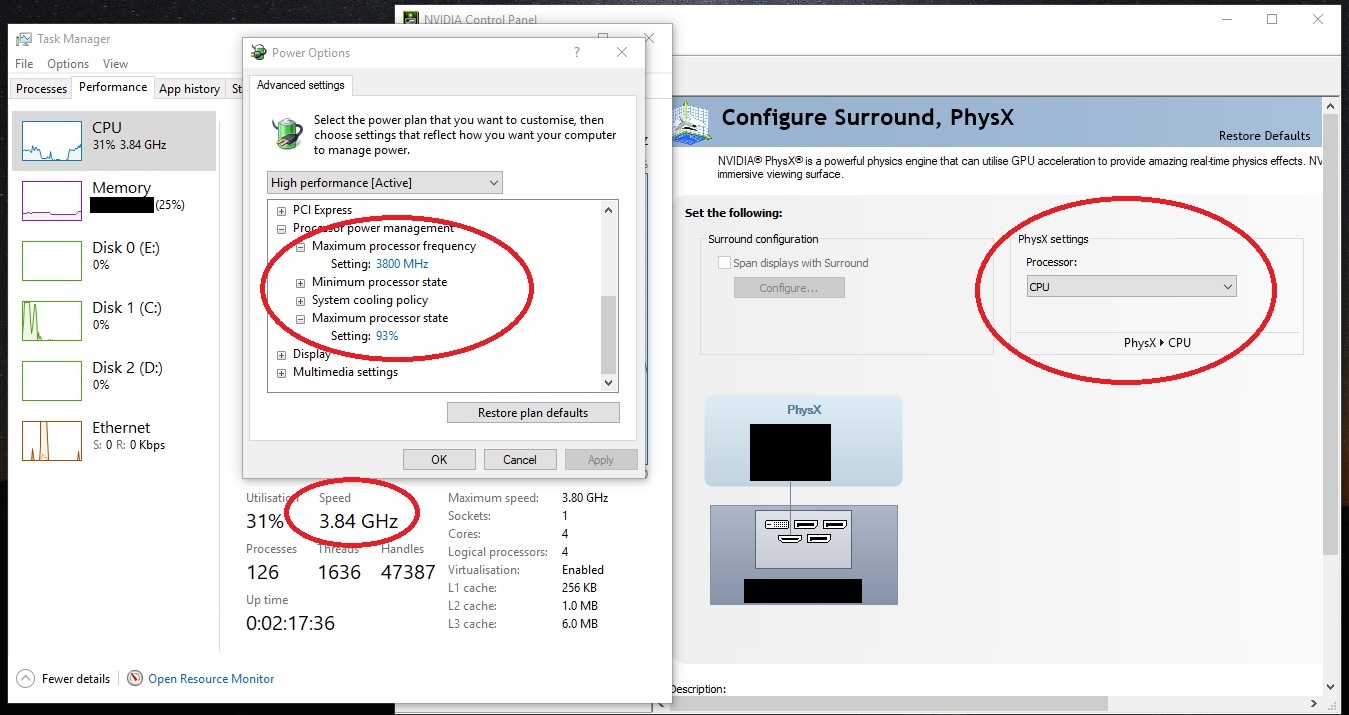This screenshot has height=715, width=1349.
Task: Click the Power Options title bar icon
Action: [x=259, y=52]
